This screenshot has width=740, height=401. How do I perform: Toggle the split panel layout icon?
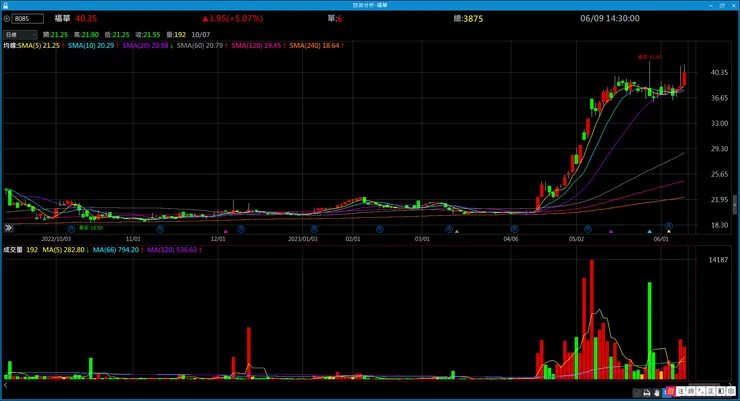(x=721, y=392)
